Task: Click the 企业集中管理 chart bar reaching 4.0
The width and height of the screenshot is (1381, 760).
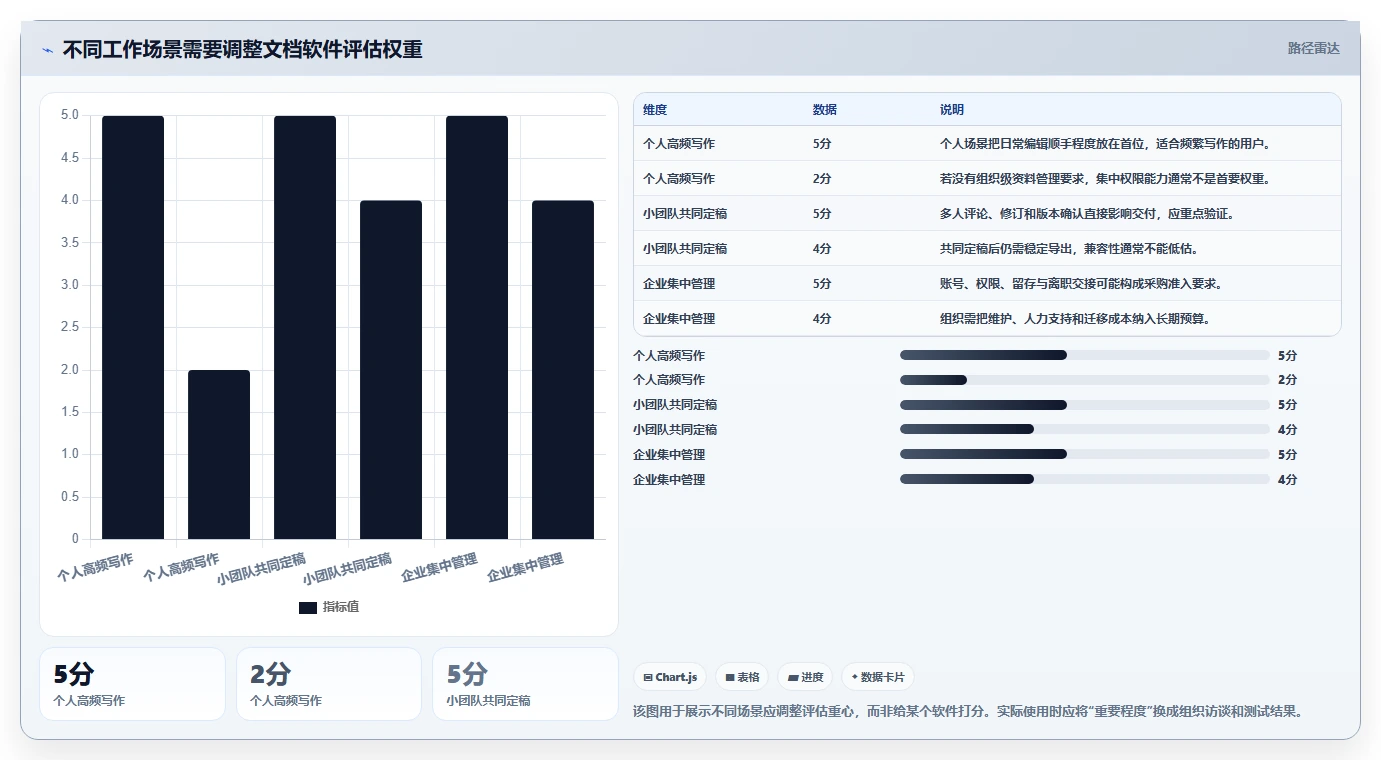Action: (x=563, y=370)
